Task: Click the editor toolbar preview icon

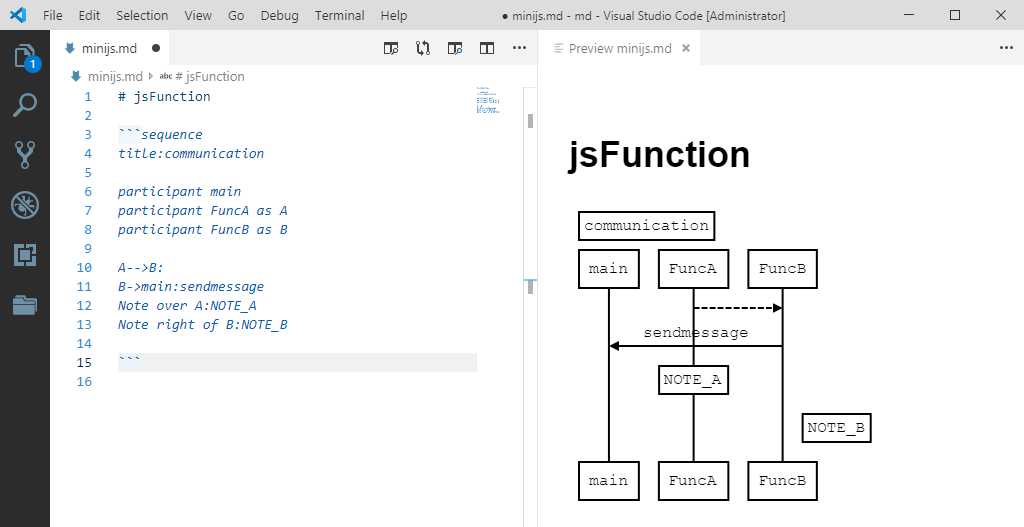Action: (x=455, y=48)
